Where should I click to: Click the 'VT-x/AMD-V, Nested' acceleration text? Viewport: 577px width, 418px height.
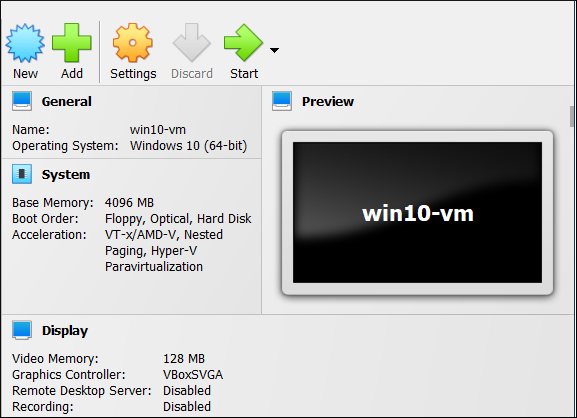(164, 235)
